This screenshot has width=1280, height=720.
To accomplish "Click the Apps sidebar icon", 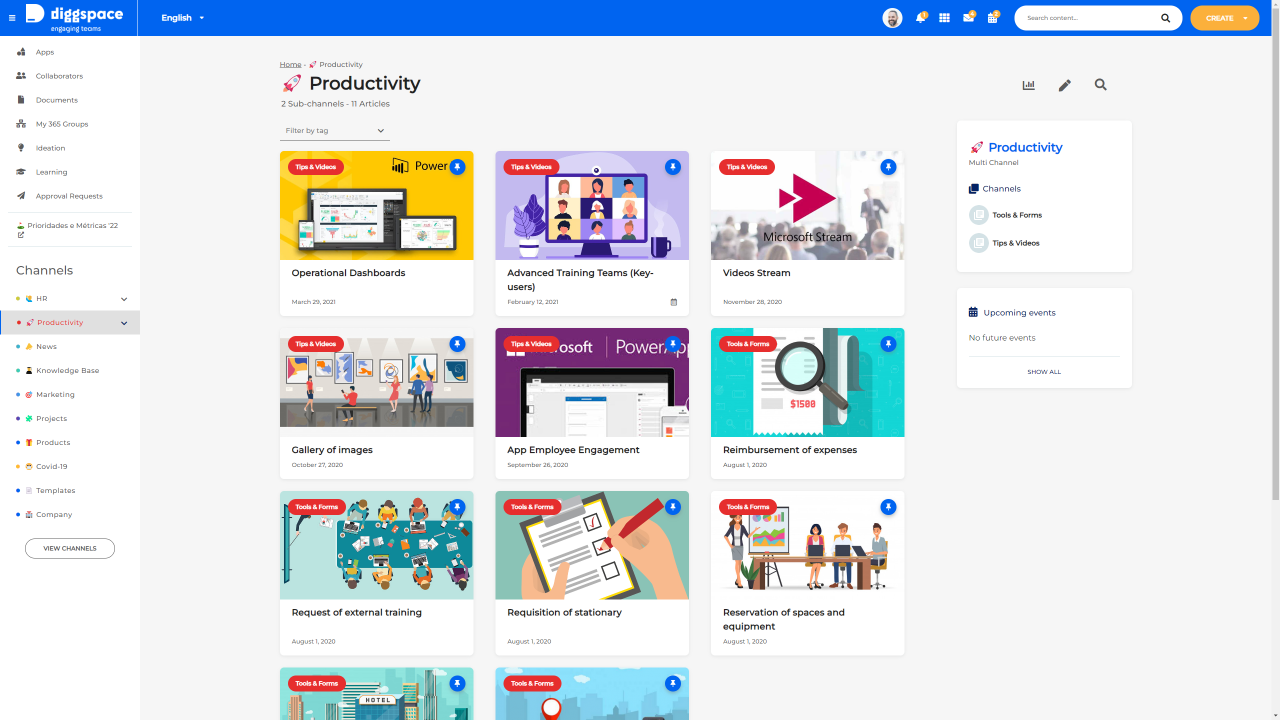I will tap(21, 52).
